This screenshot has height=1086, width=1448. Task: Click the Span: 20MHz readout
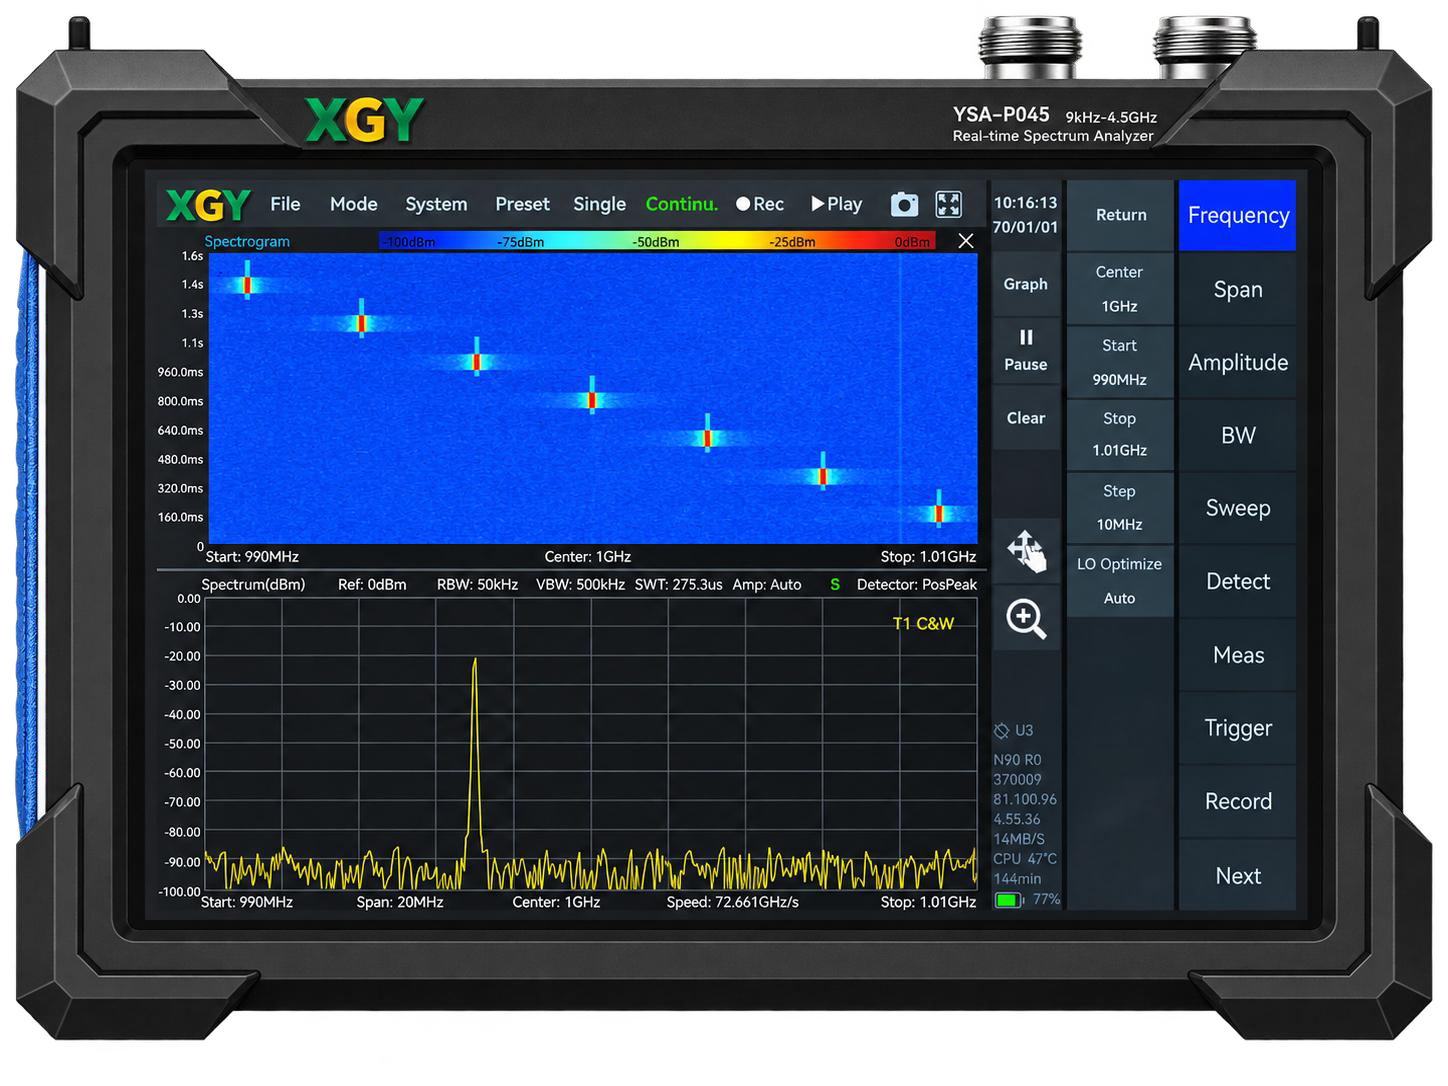(x=400, y=902)
